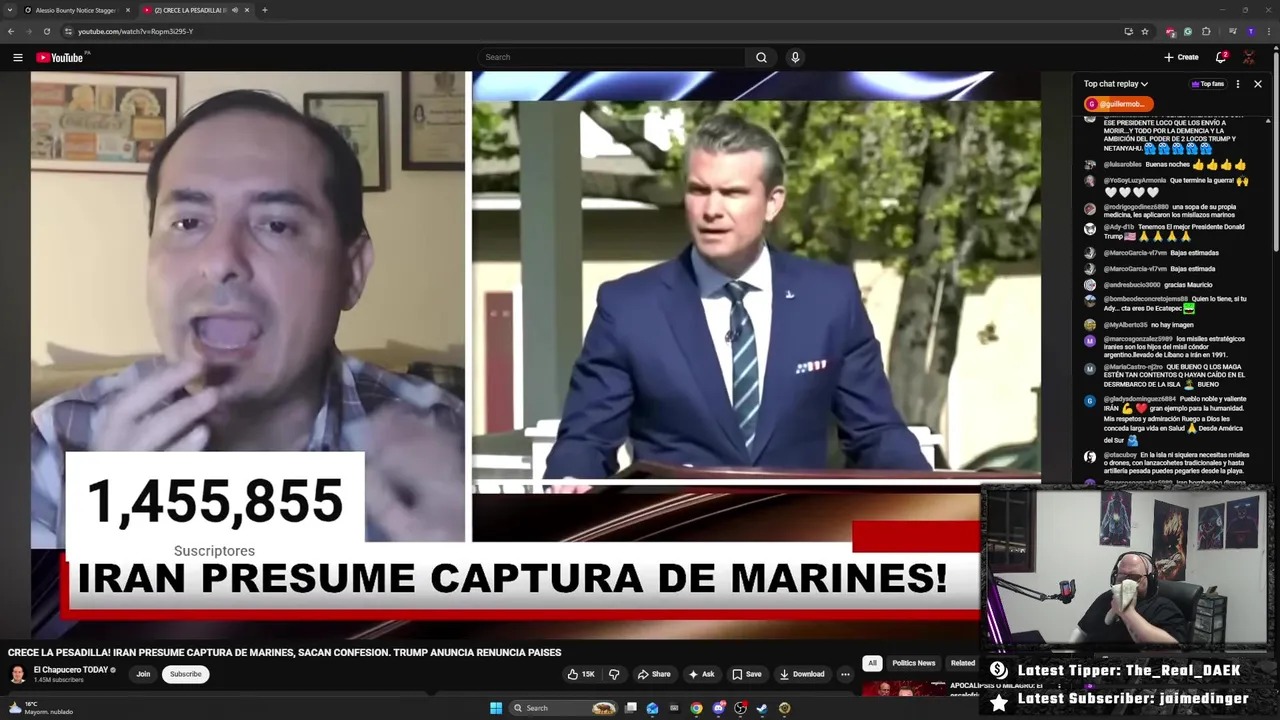Close the live chat replay panel
This screenshot has height=720, width=1280.
pos(1258,84)
